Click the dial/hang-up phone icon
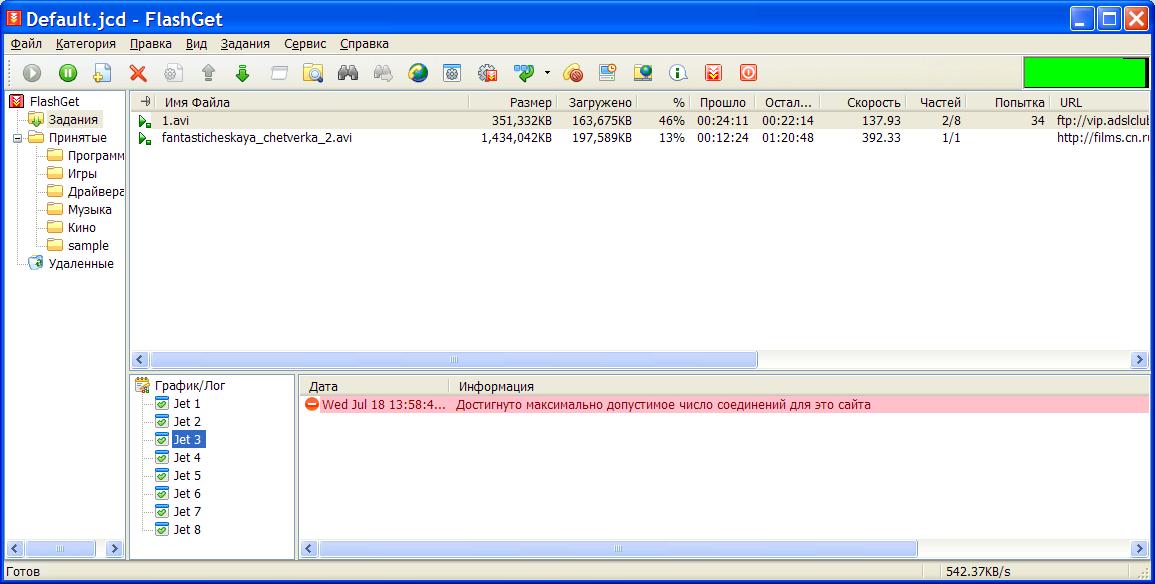This screenshot has height=584, width=1155. coord(573,73)
